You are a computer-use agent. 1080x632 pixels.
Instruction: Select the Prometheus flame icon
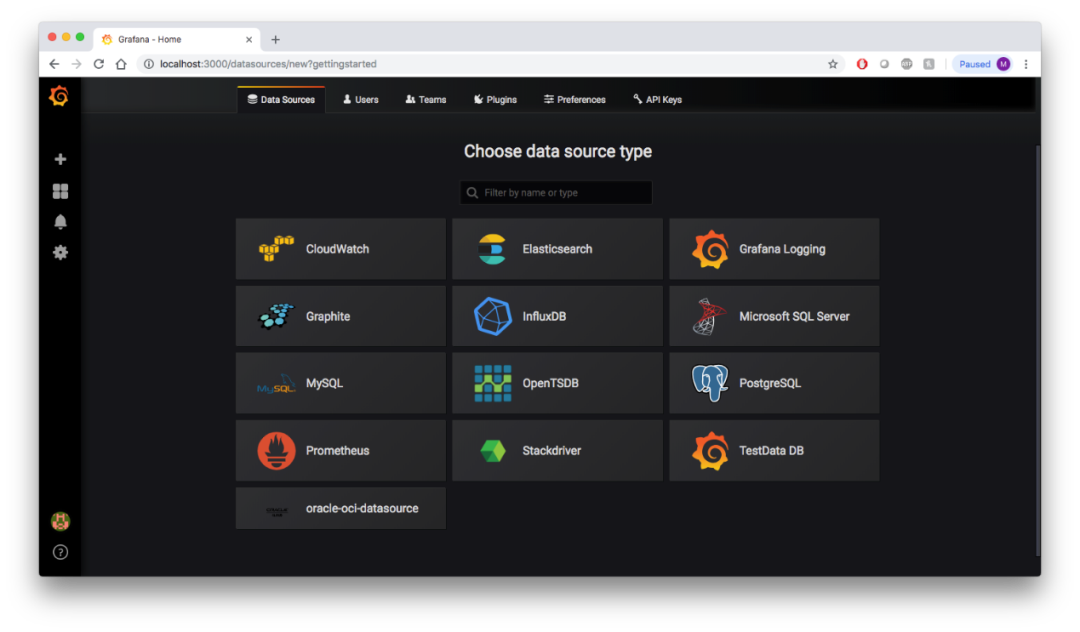(276, 450)
